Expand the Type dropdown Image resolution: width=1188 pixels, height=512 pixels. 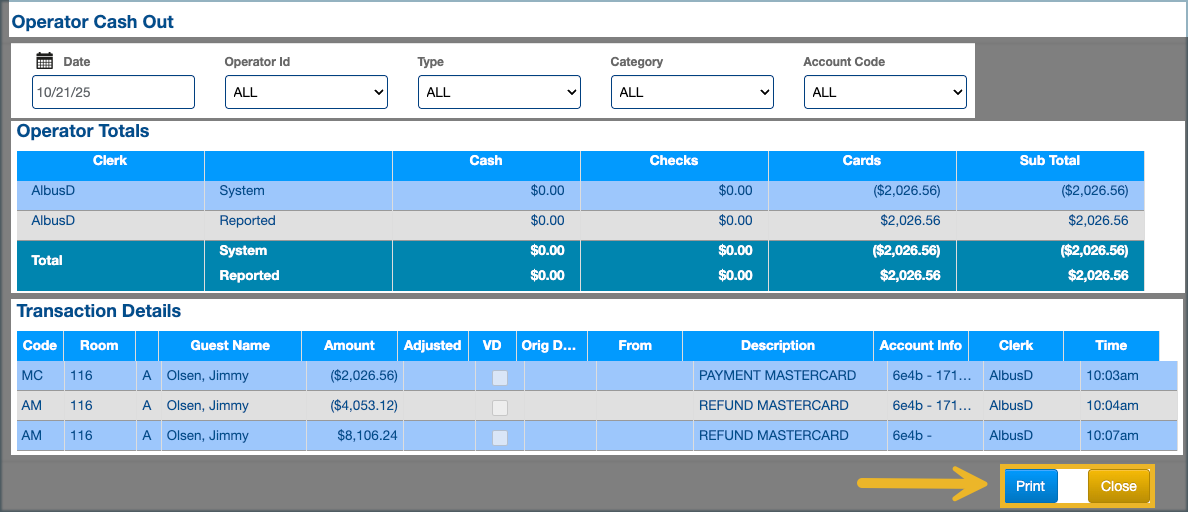[x=498, y=92]
